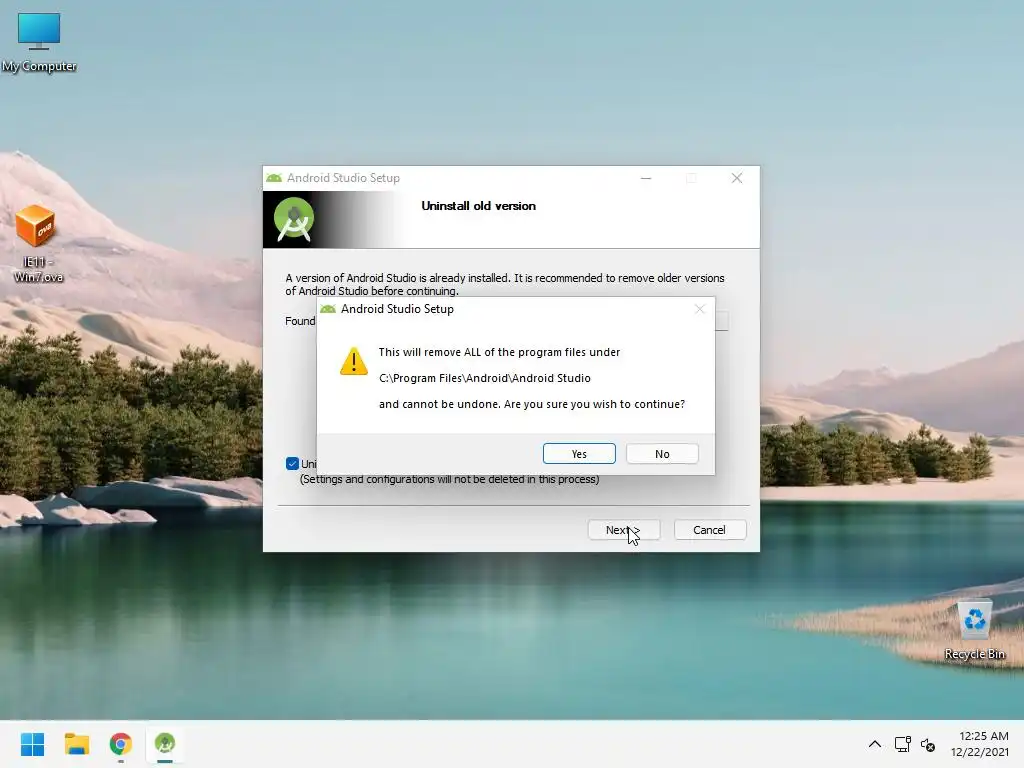Cancel the Android Studio Setup wizard
This screenshot has width=1024, height=768.
pos(709,530)
